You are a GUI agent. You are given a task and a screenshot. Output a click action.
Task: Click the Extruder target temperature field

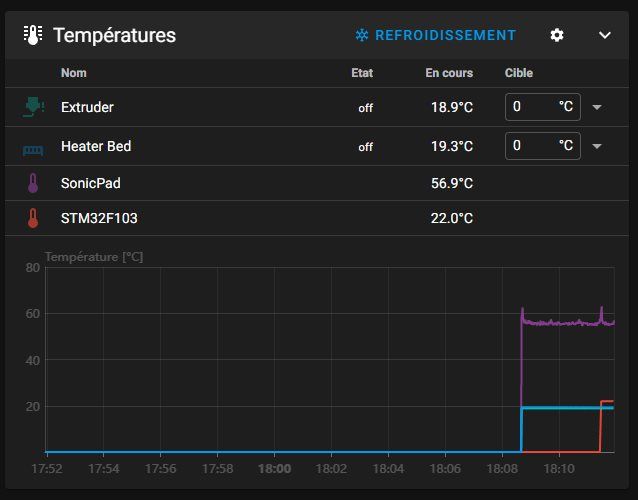(x=530, y=107)
